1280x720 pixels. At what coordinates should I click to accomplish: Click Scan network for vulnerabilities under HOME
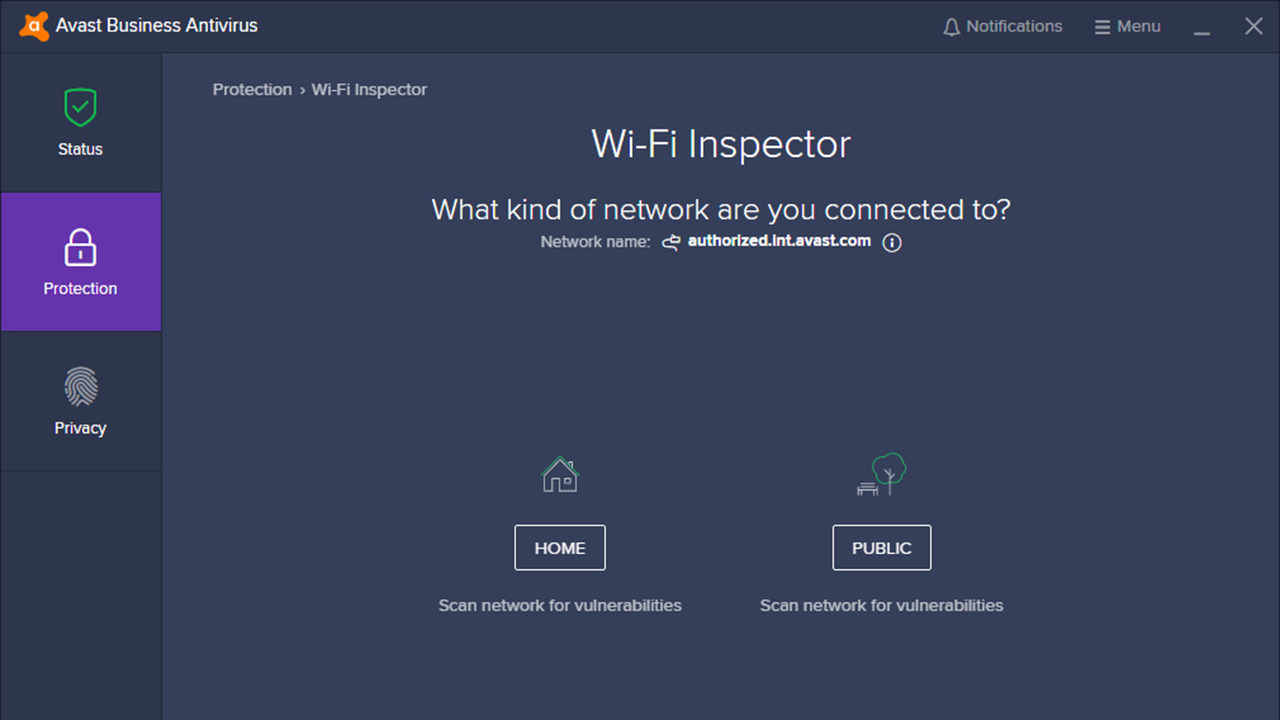(x=559, y=605)
